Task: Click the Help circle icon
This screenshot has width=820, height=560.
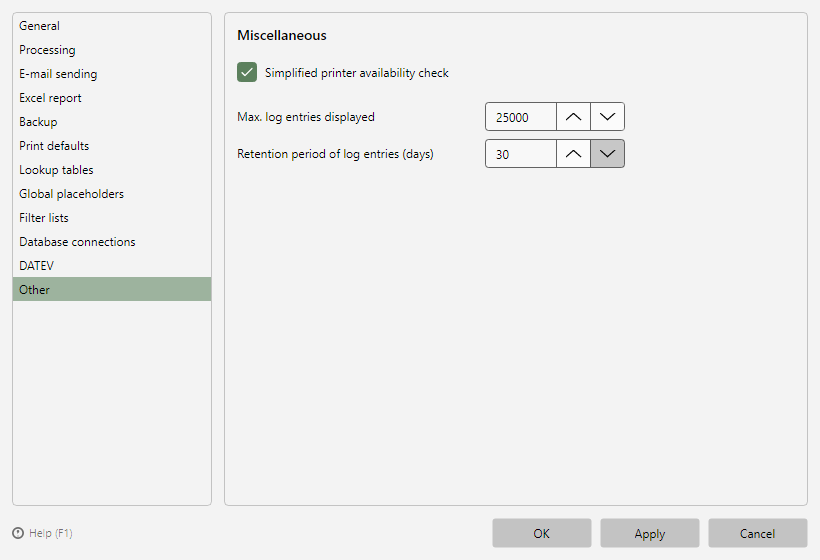Action: tap(18, 533)
